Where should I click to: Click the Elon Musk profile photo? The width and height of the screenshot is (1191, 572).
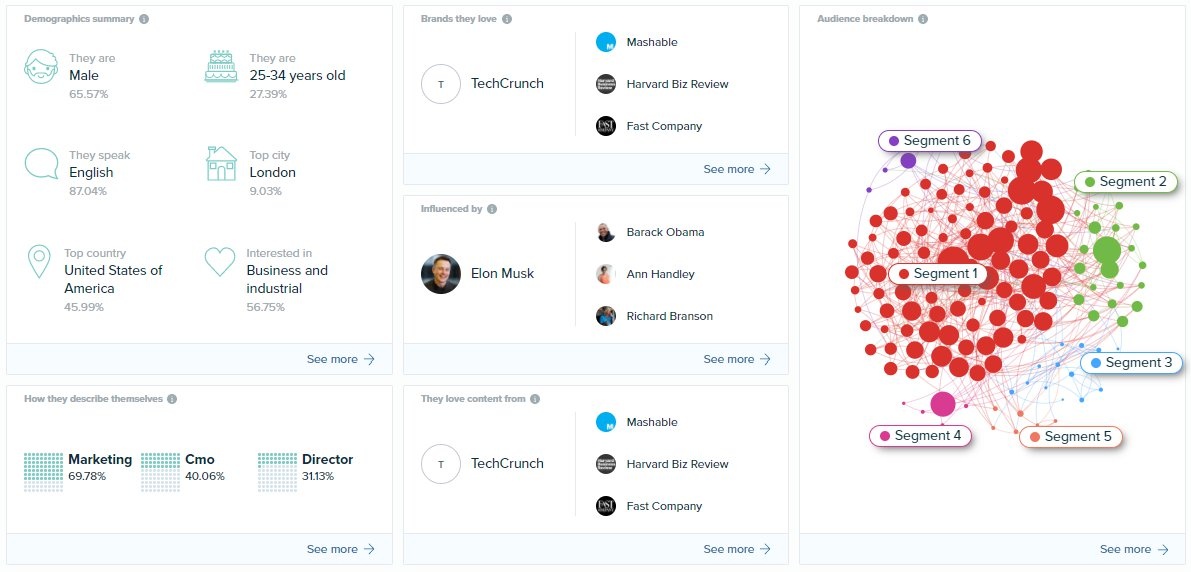[x=441, y=273]
